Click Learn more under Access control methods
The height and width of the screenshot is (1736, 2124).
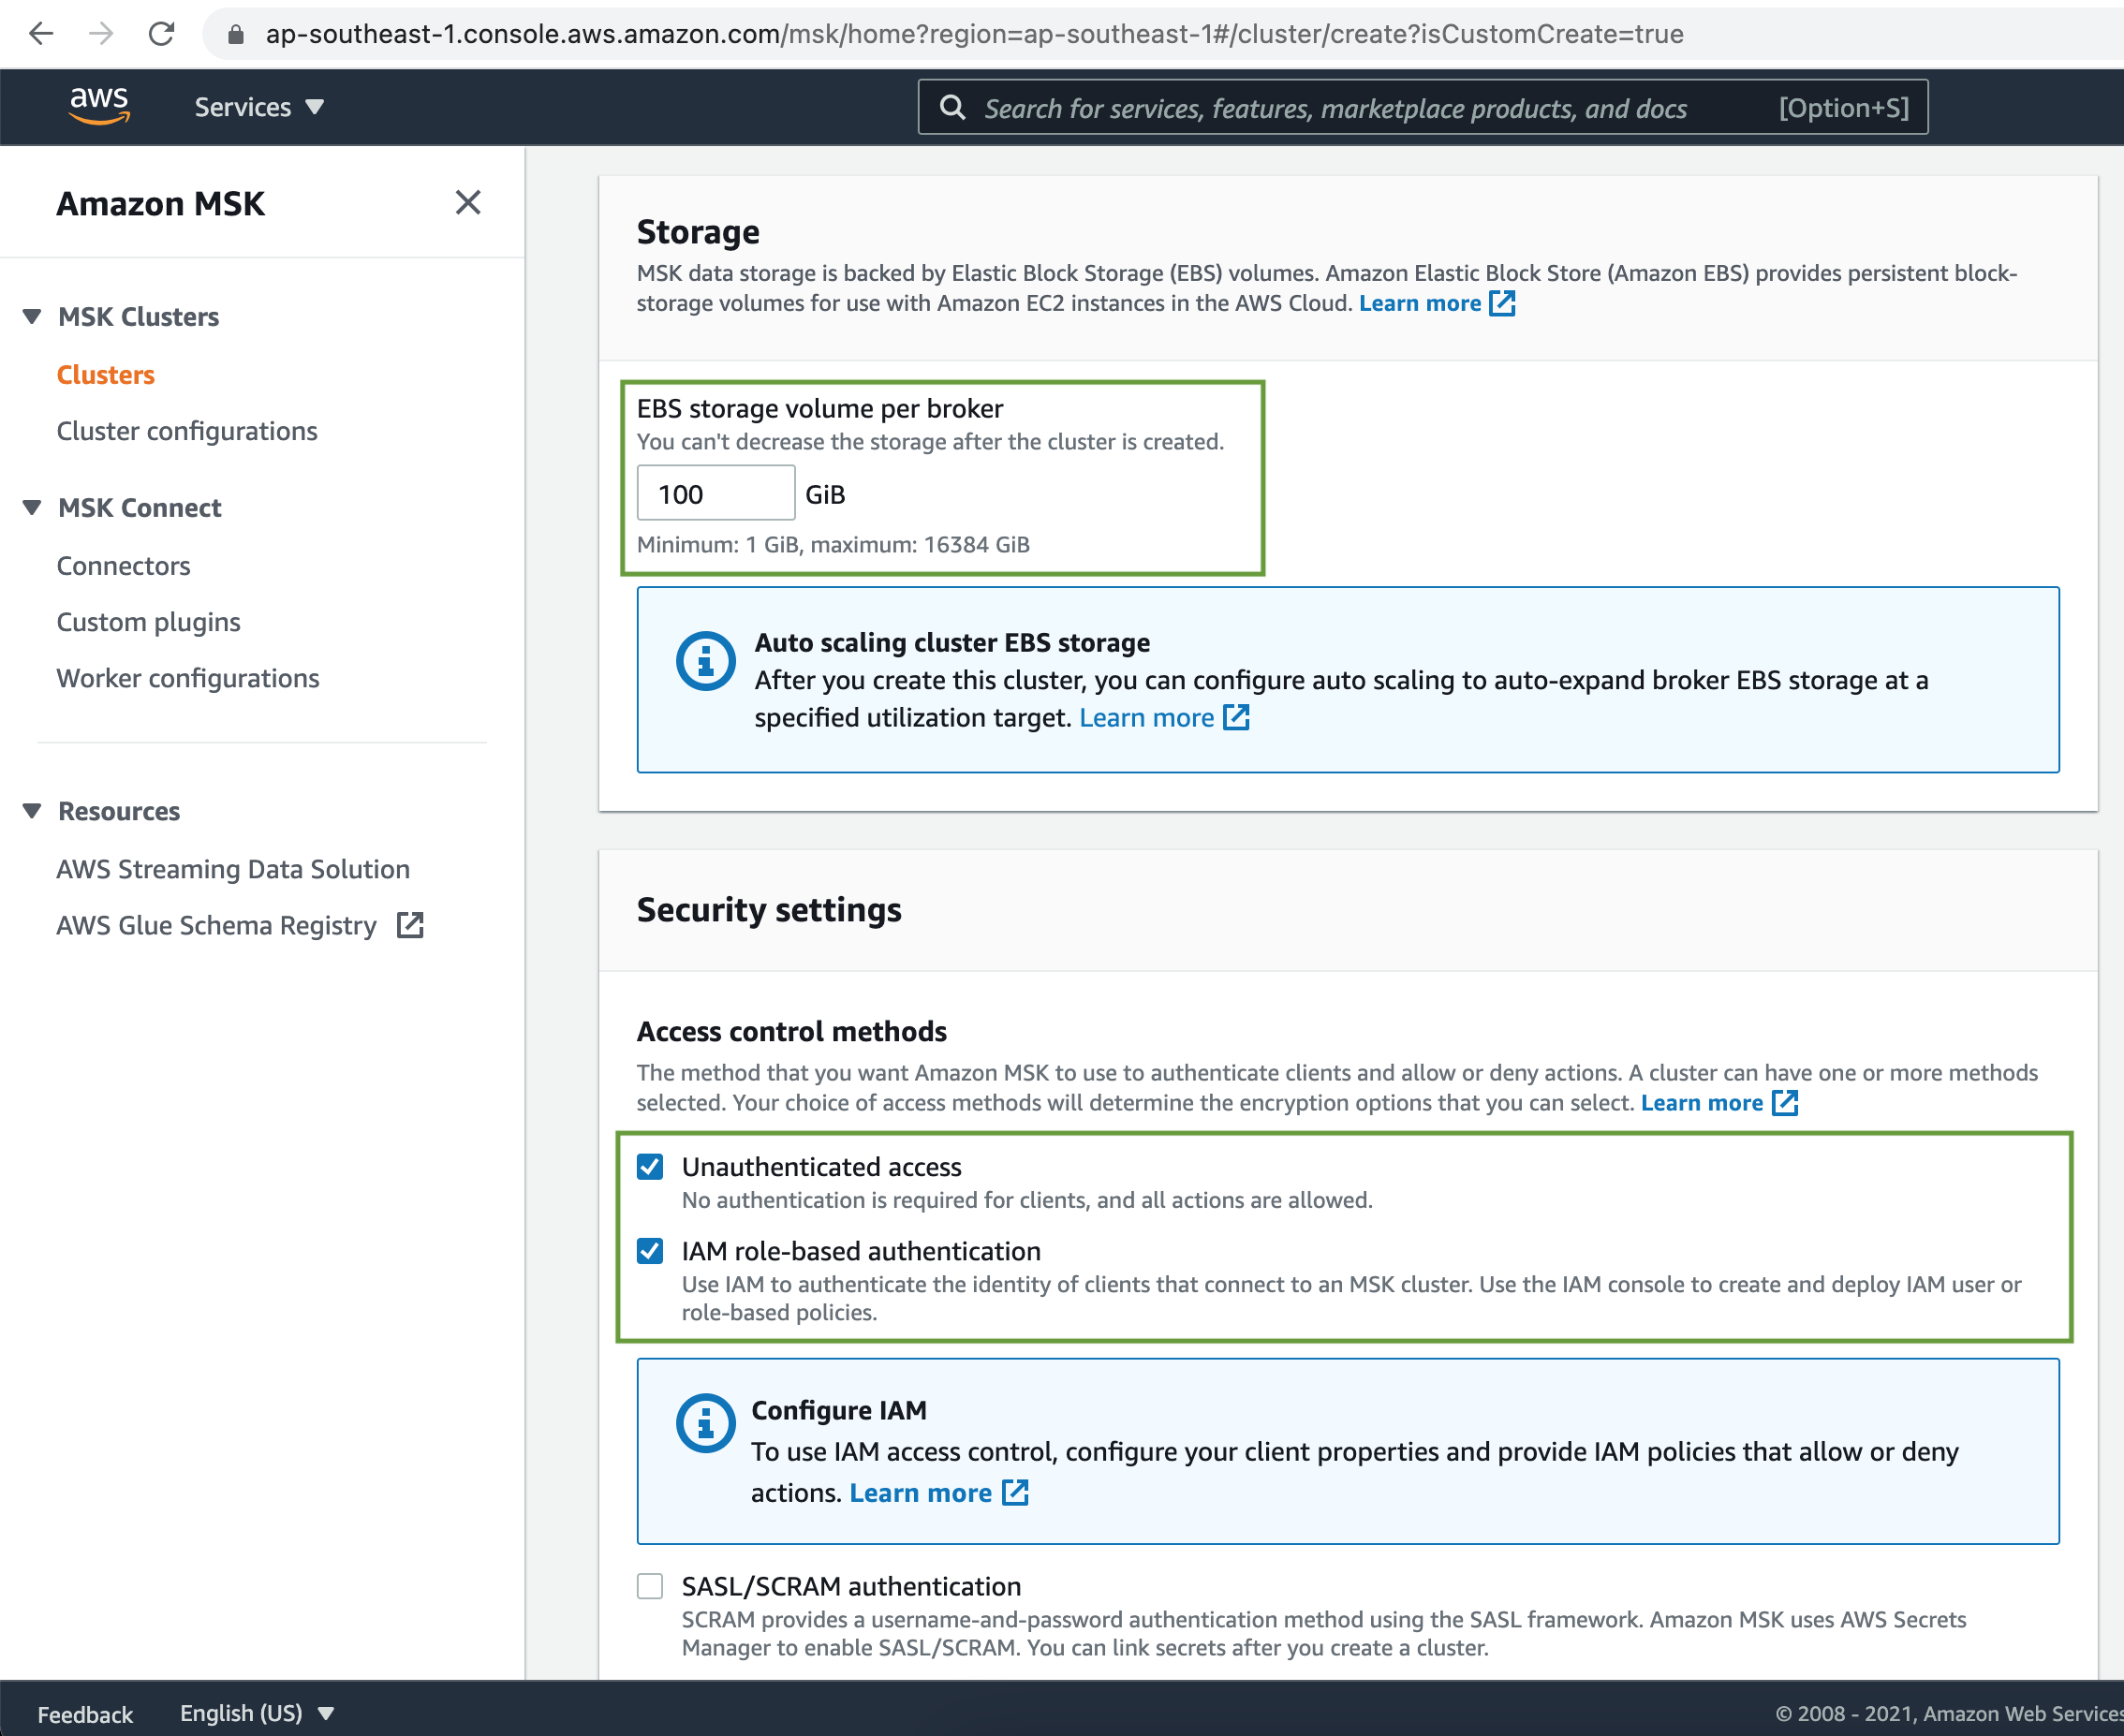[x=1702, y=1103]
